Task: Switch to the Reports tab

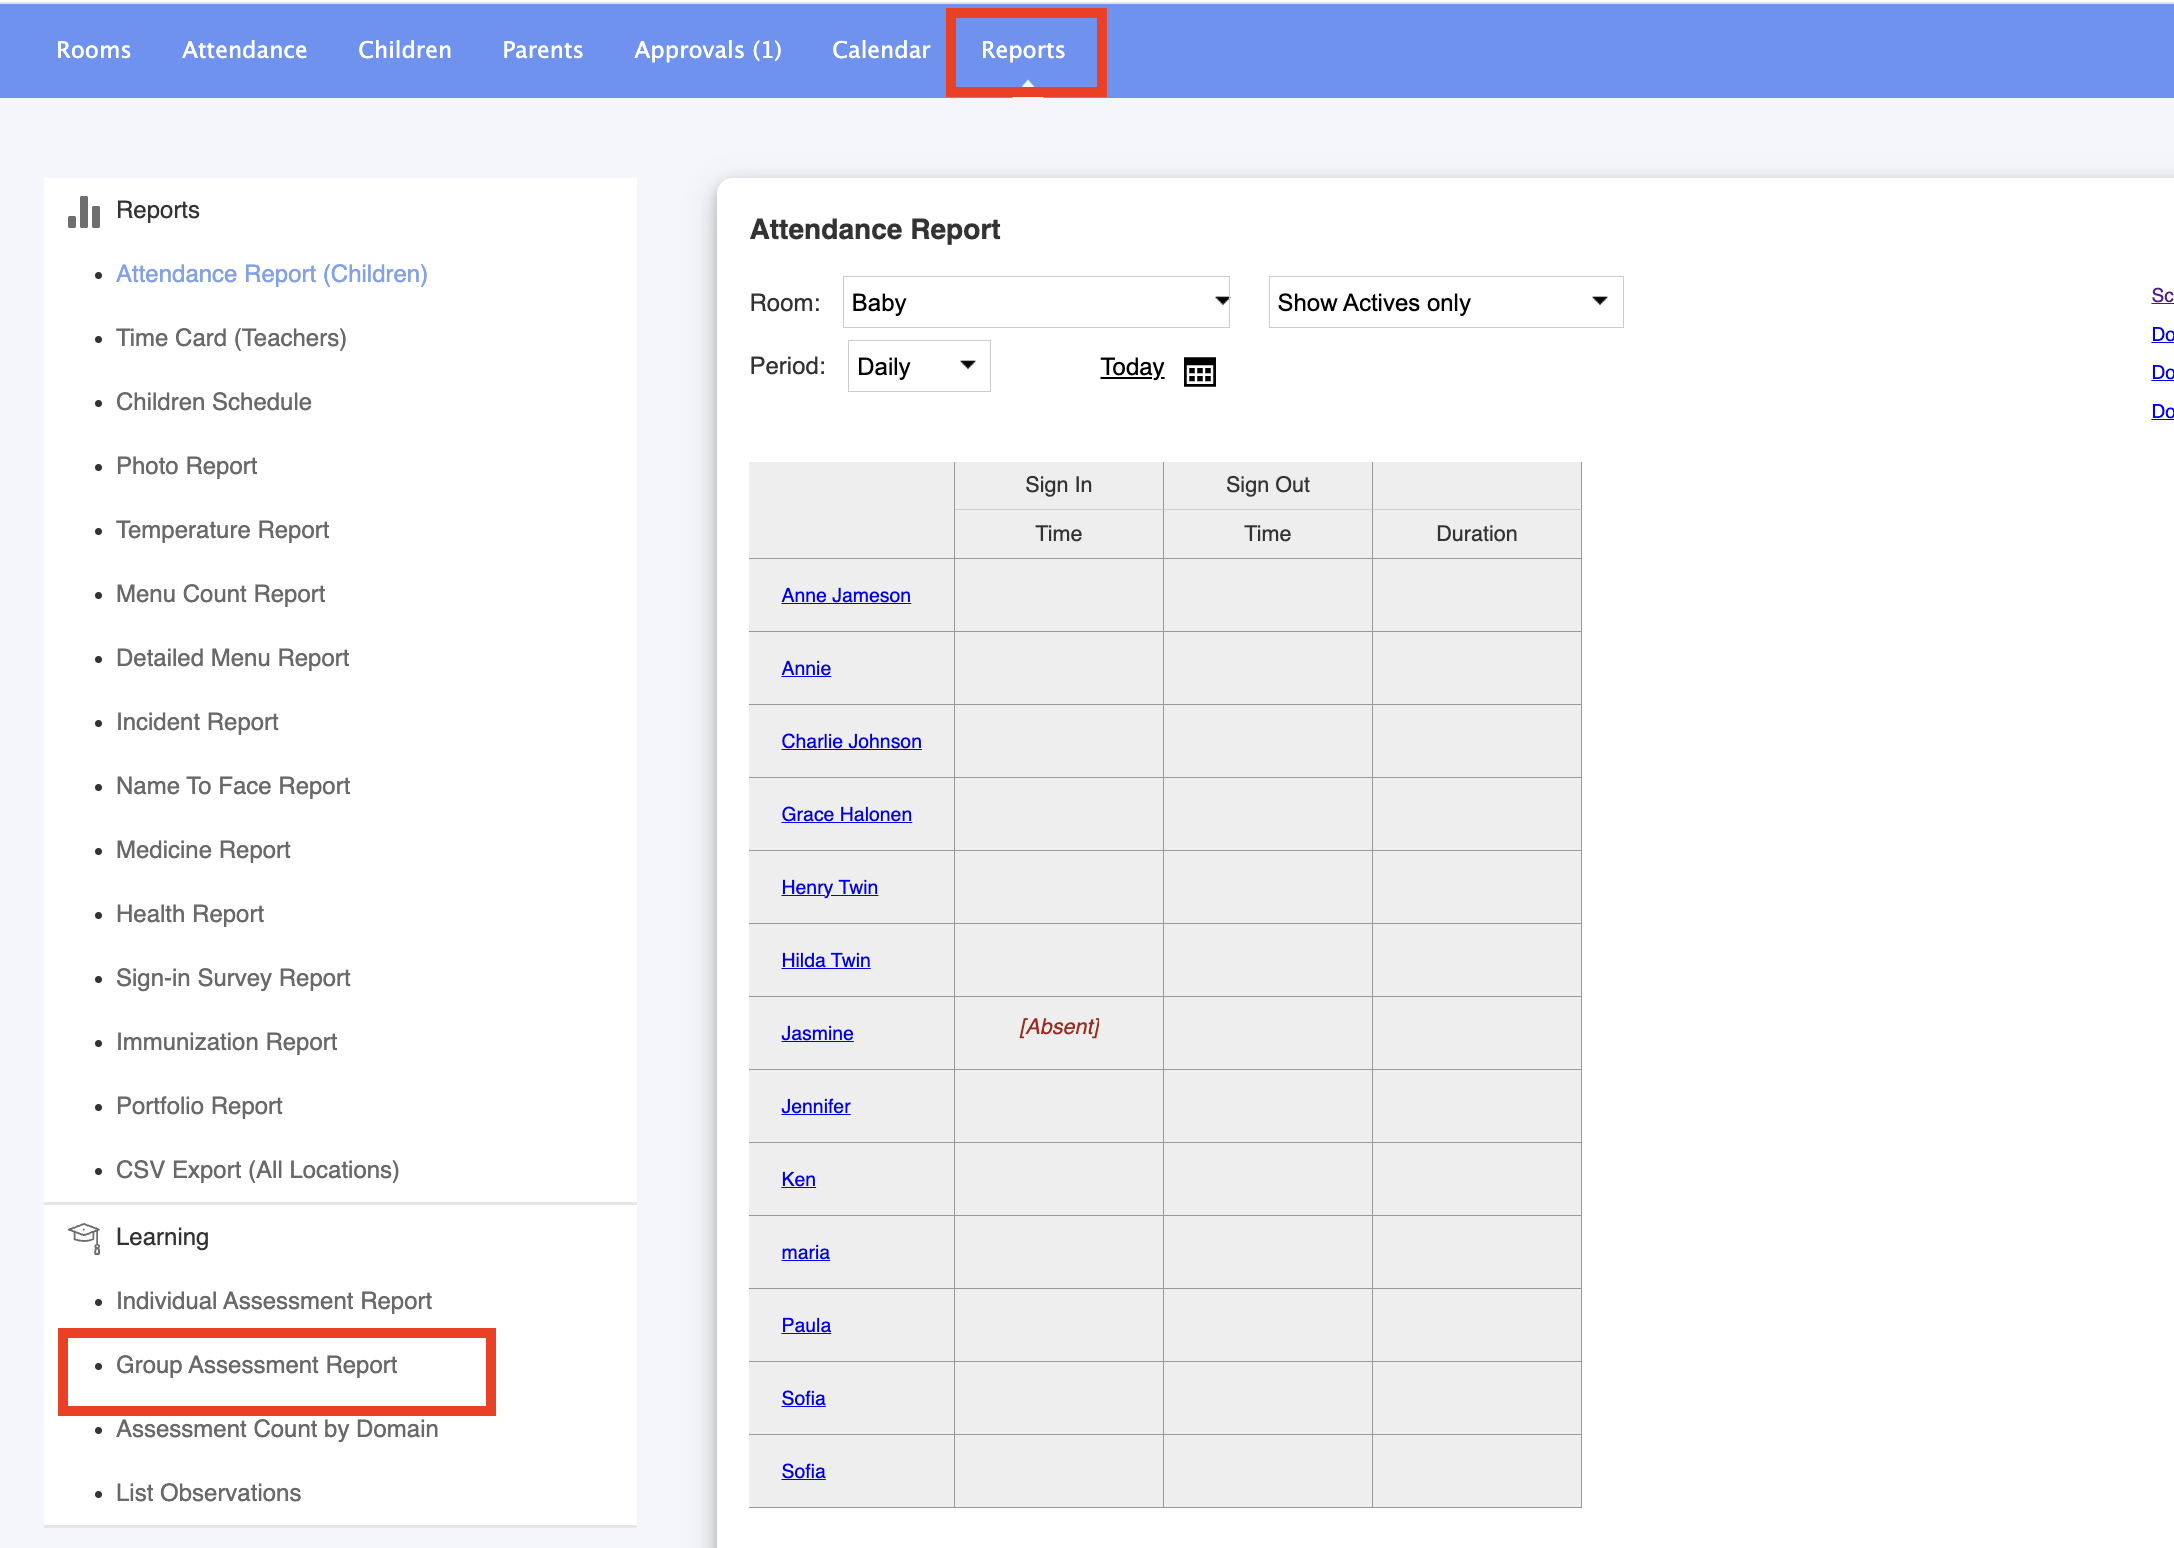Action: point(1023,50)
